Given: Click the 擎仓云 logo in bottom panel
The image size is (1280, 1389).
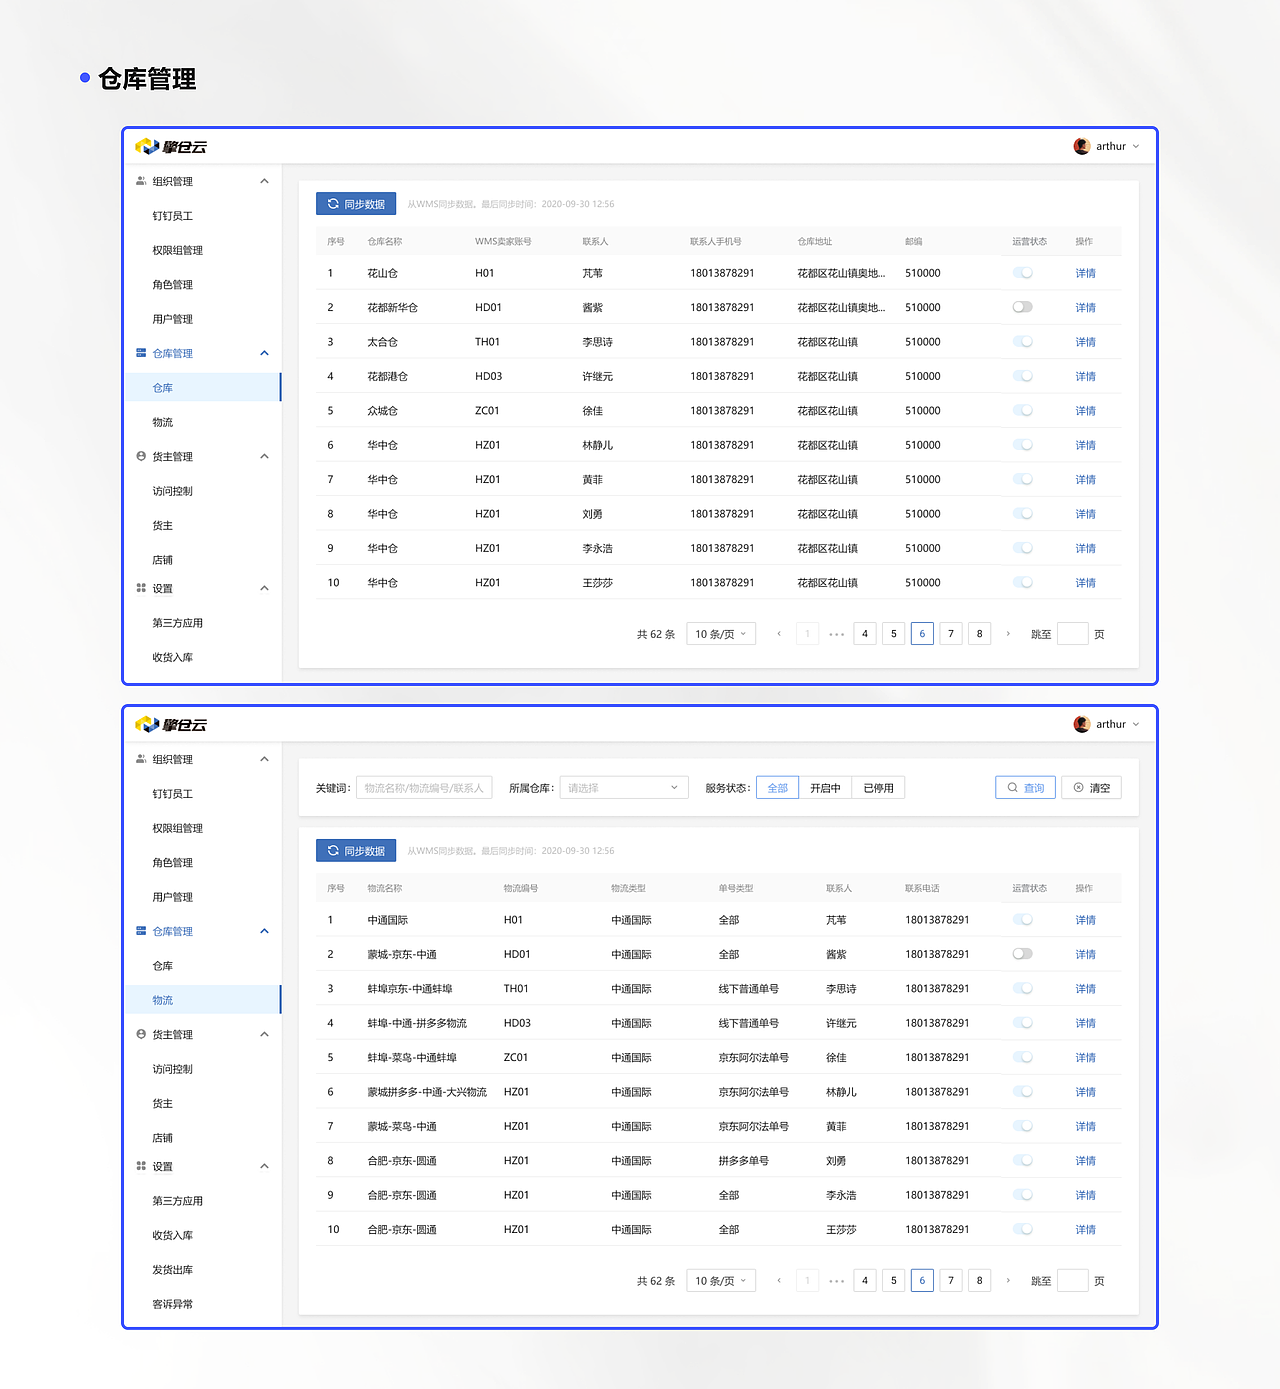Looking at the screenshot, I should [171, 725].
